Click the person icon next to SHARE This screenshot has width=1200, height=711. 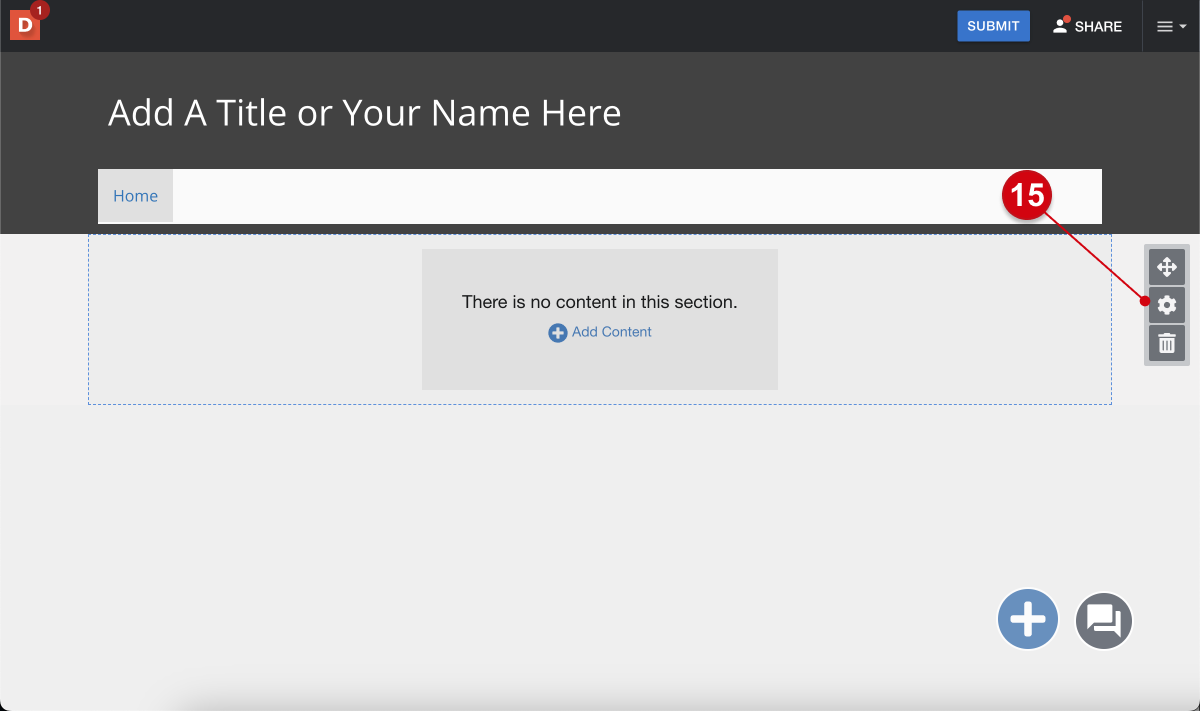(x=1060, y=26)
